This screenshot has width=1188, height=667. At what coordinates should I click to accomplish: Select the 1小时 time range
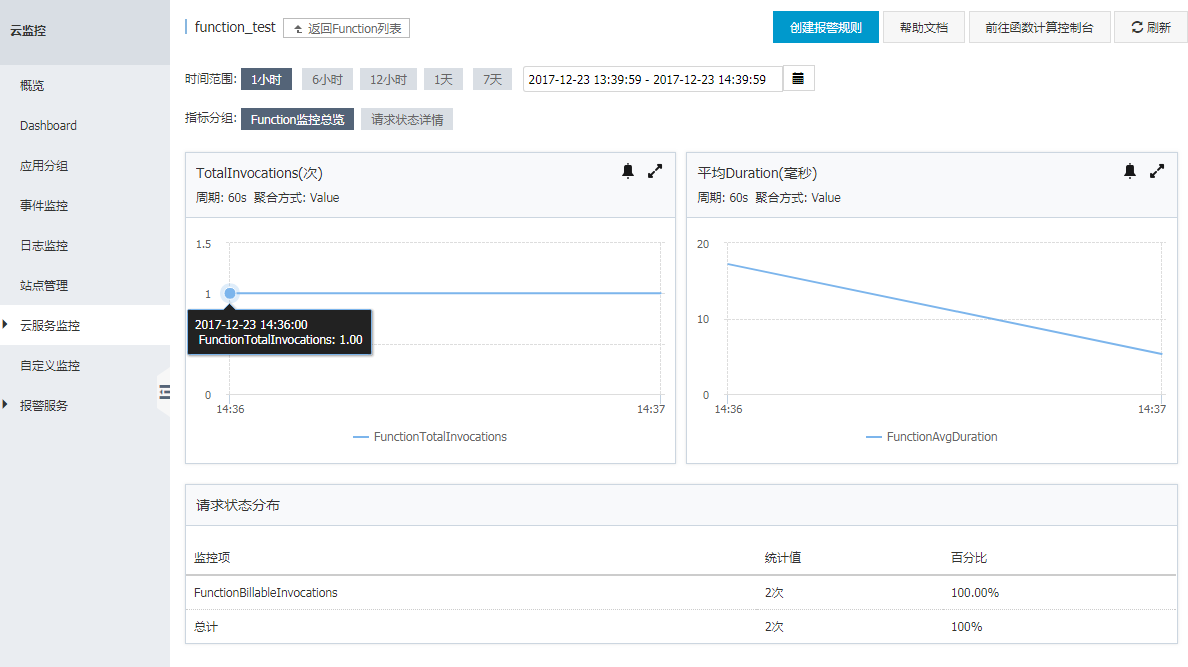(x=266, y=80)
